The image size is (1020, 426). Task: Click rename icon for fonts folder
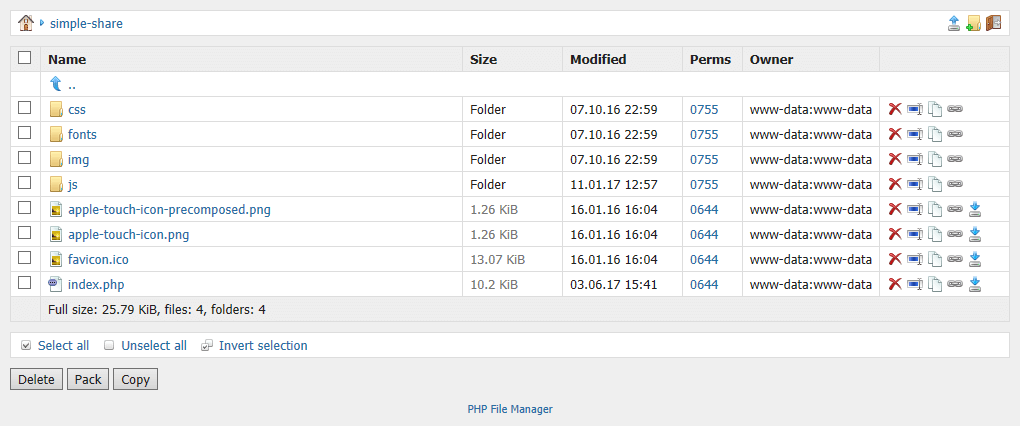tap(914, 134)
